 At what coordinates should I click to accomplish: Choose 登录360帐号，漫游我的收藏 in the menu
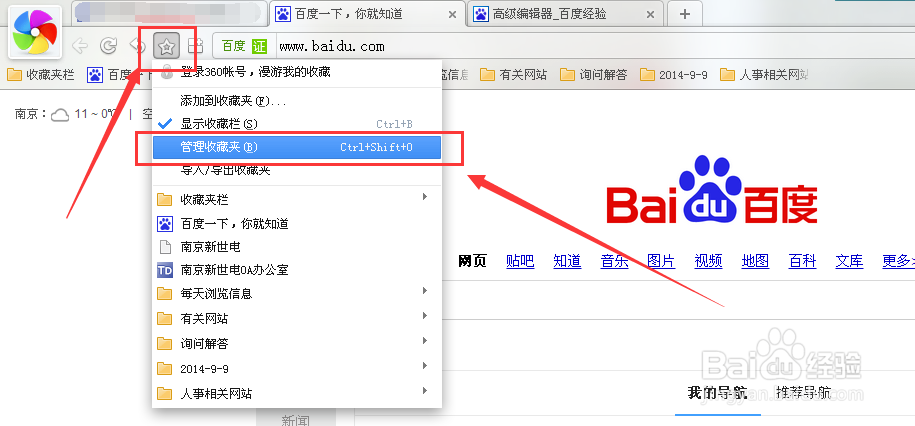[296, 72]
